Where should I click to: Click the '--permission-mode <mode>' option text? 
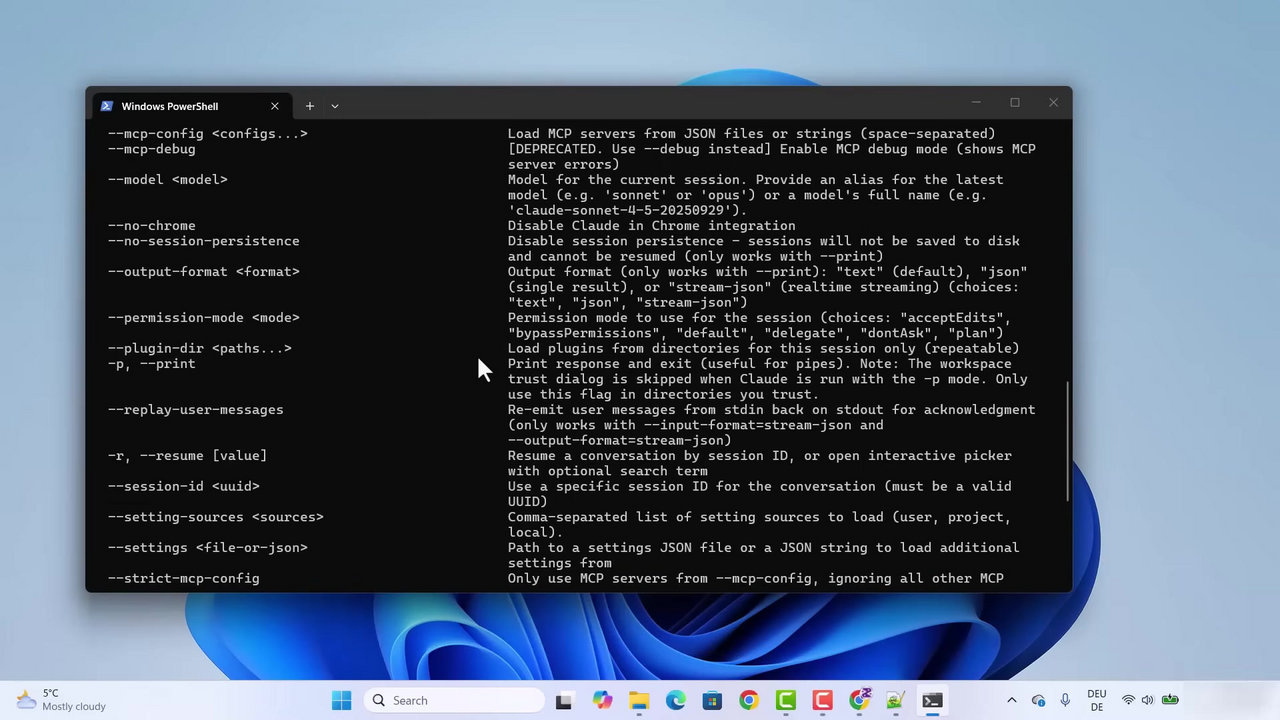pyautogui.click(x=204, y=318)
